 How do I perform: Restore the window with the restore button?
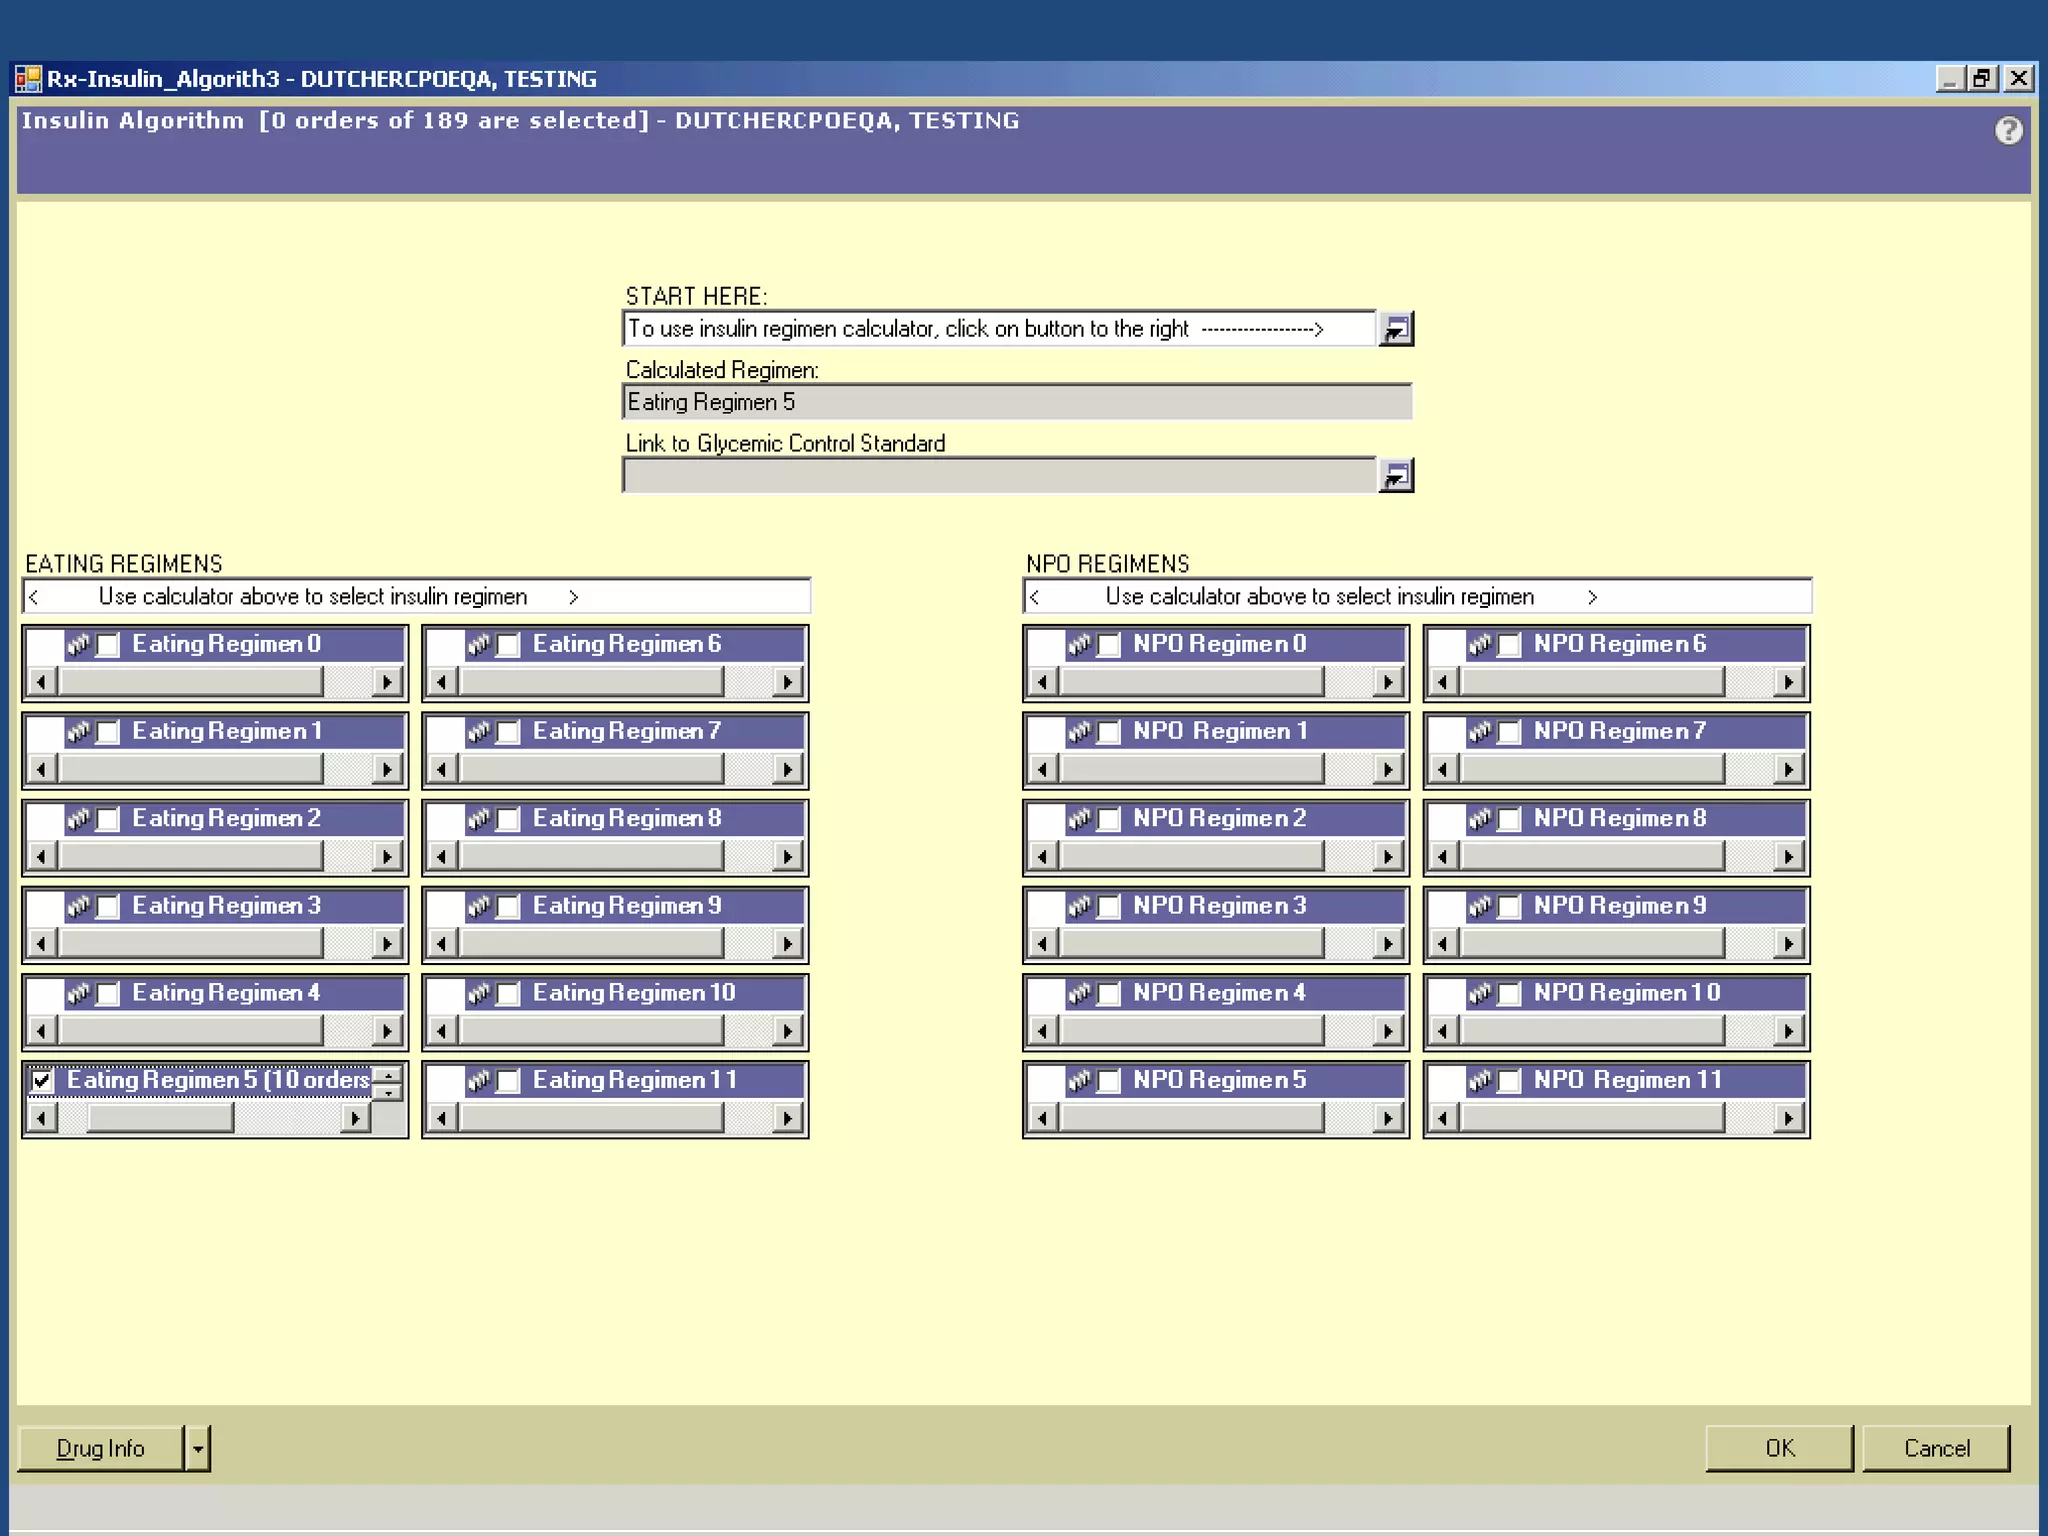1983,78
